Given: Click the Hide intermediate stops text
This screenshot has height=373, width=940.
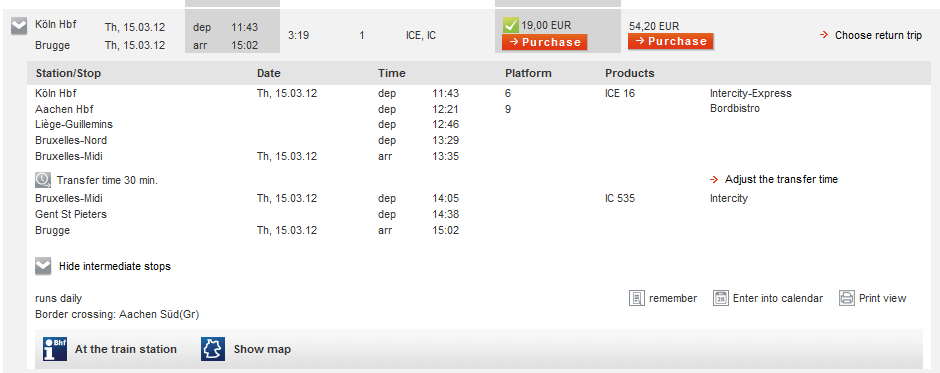Looking at the screenshot, I should tap(115, 266).
